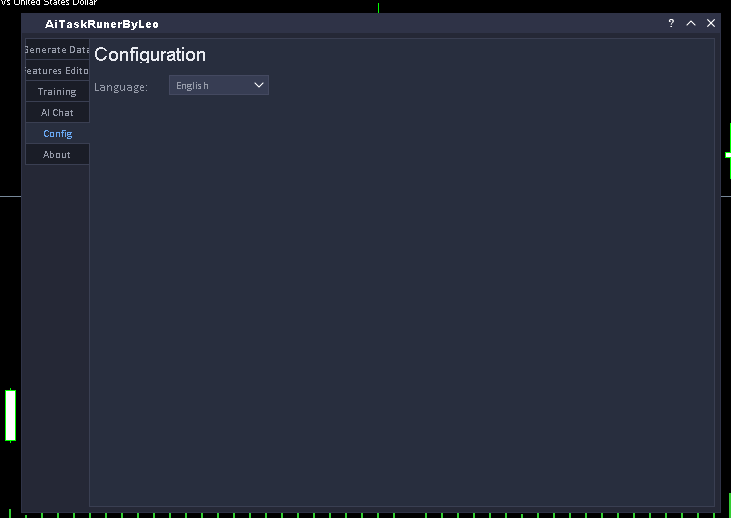Click the Configuration heading text
This screenshot has width=731, height=518.
tap(150, 55)
